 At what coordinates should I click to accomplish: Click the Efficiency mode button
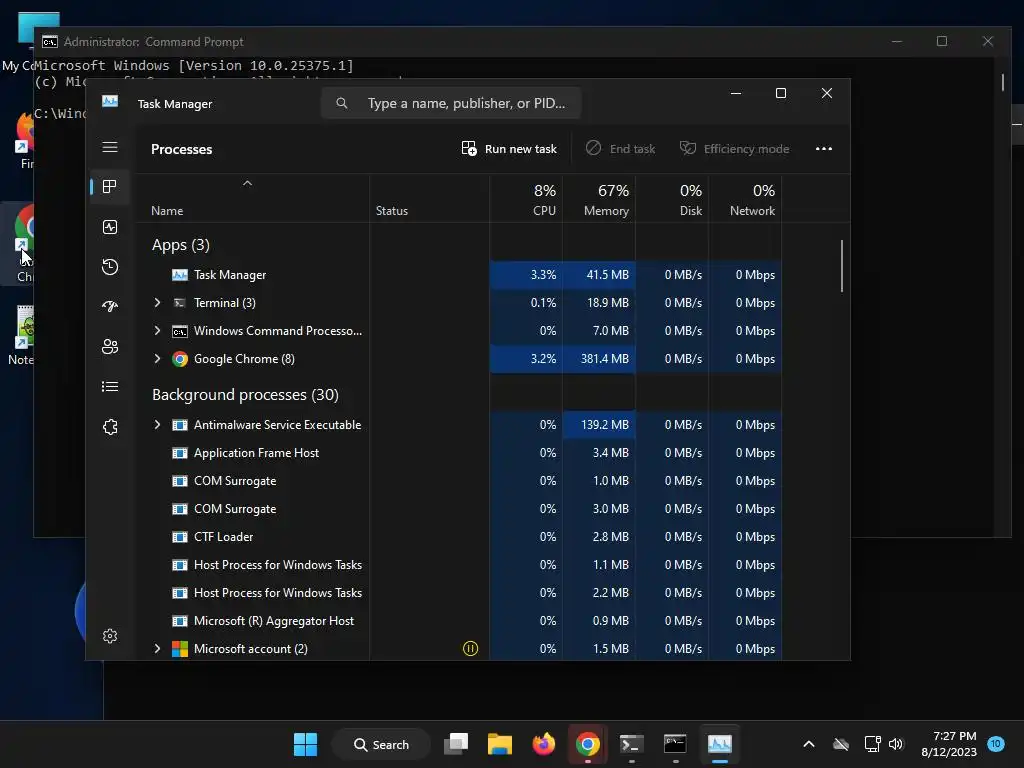point(735,149)
